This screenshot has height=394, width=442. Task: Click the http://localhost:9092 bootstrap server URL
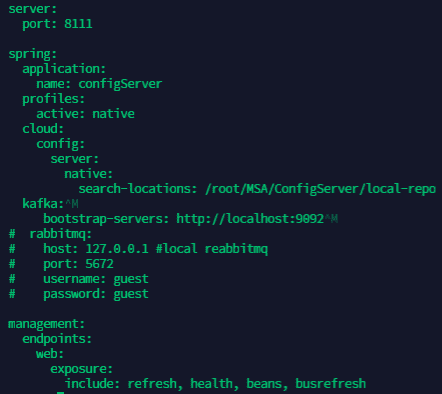click(x=250, y=219)
